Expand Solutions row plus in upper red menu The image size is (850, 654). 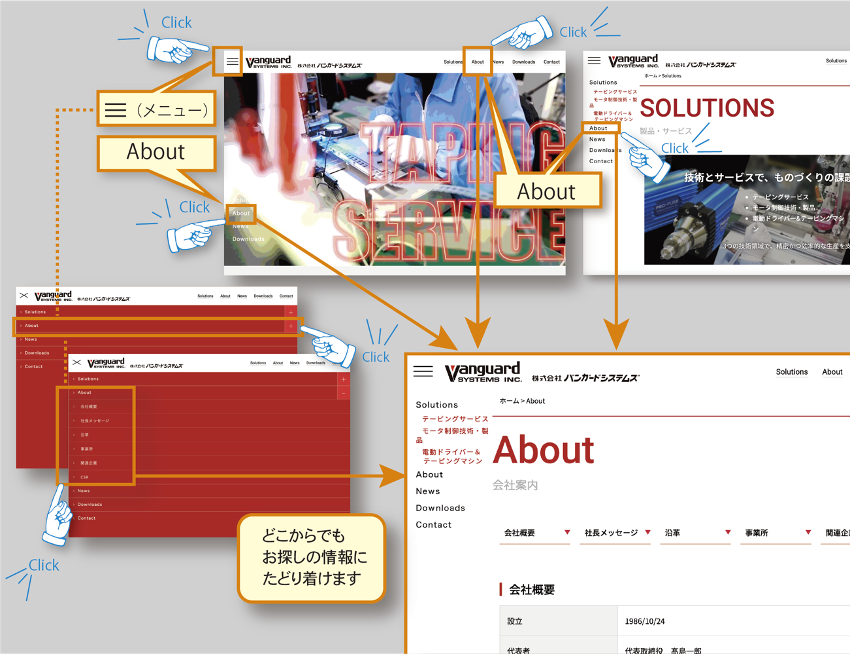pos(290,312)
